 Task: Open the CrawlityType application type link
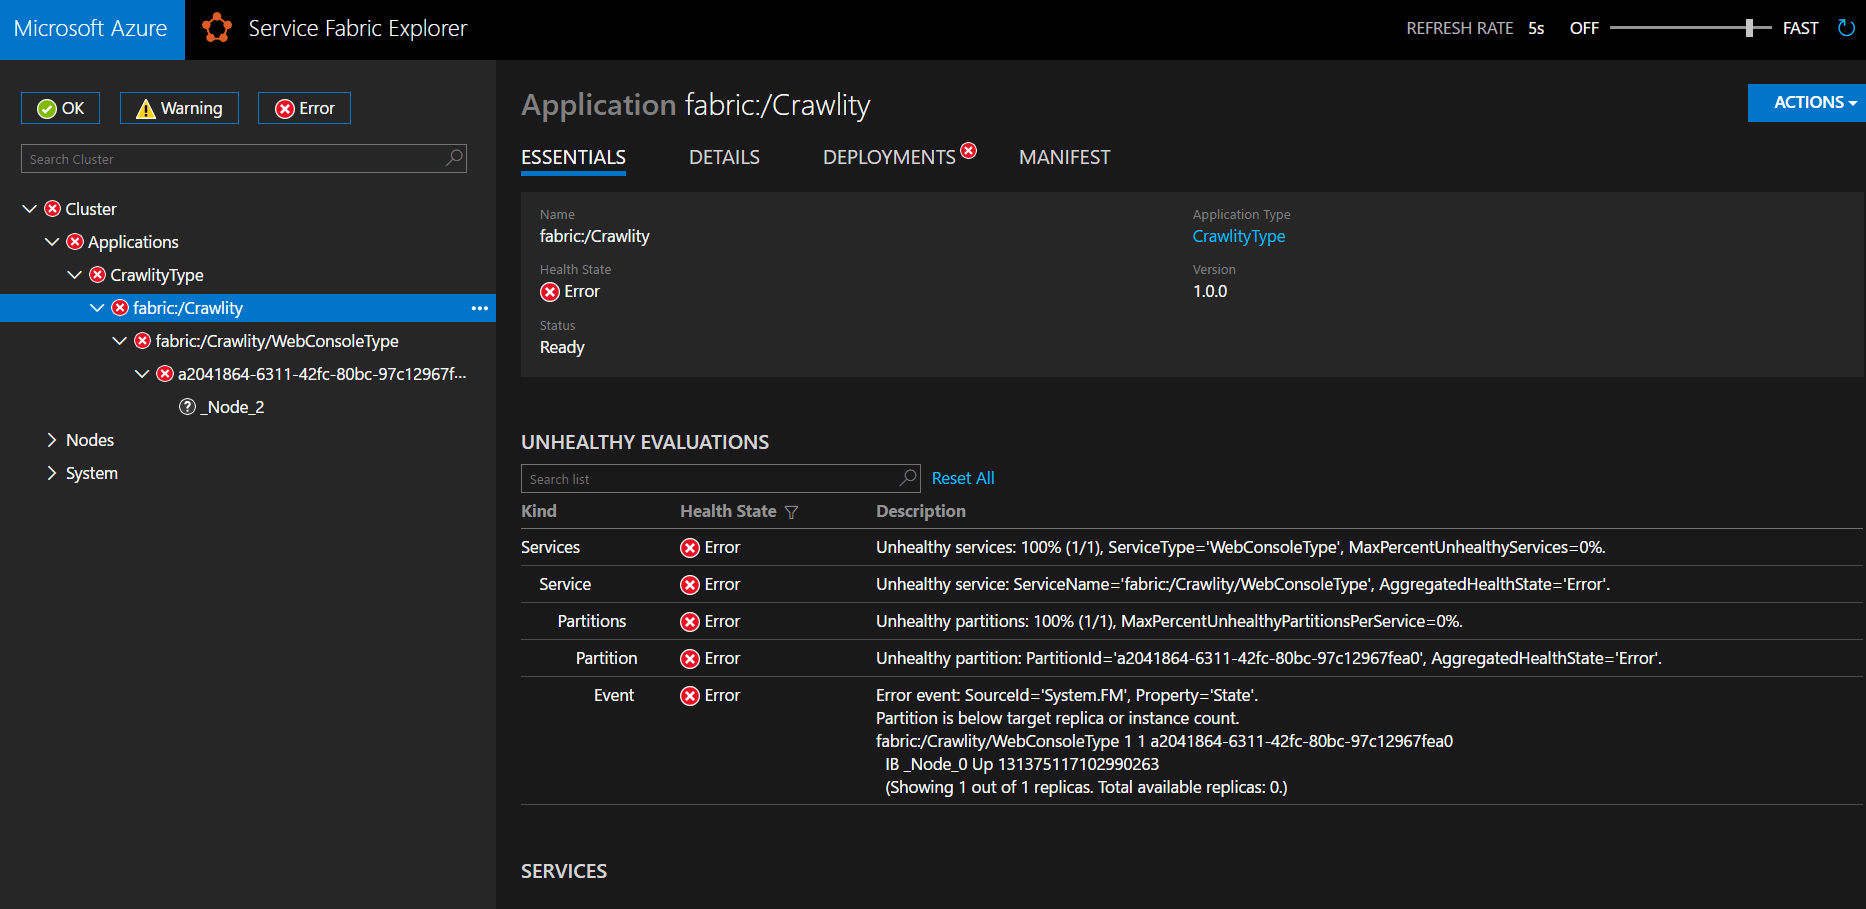click(1238, 236)
